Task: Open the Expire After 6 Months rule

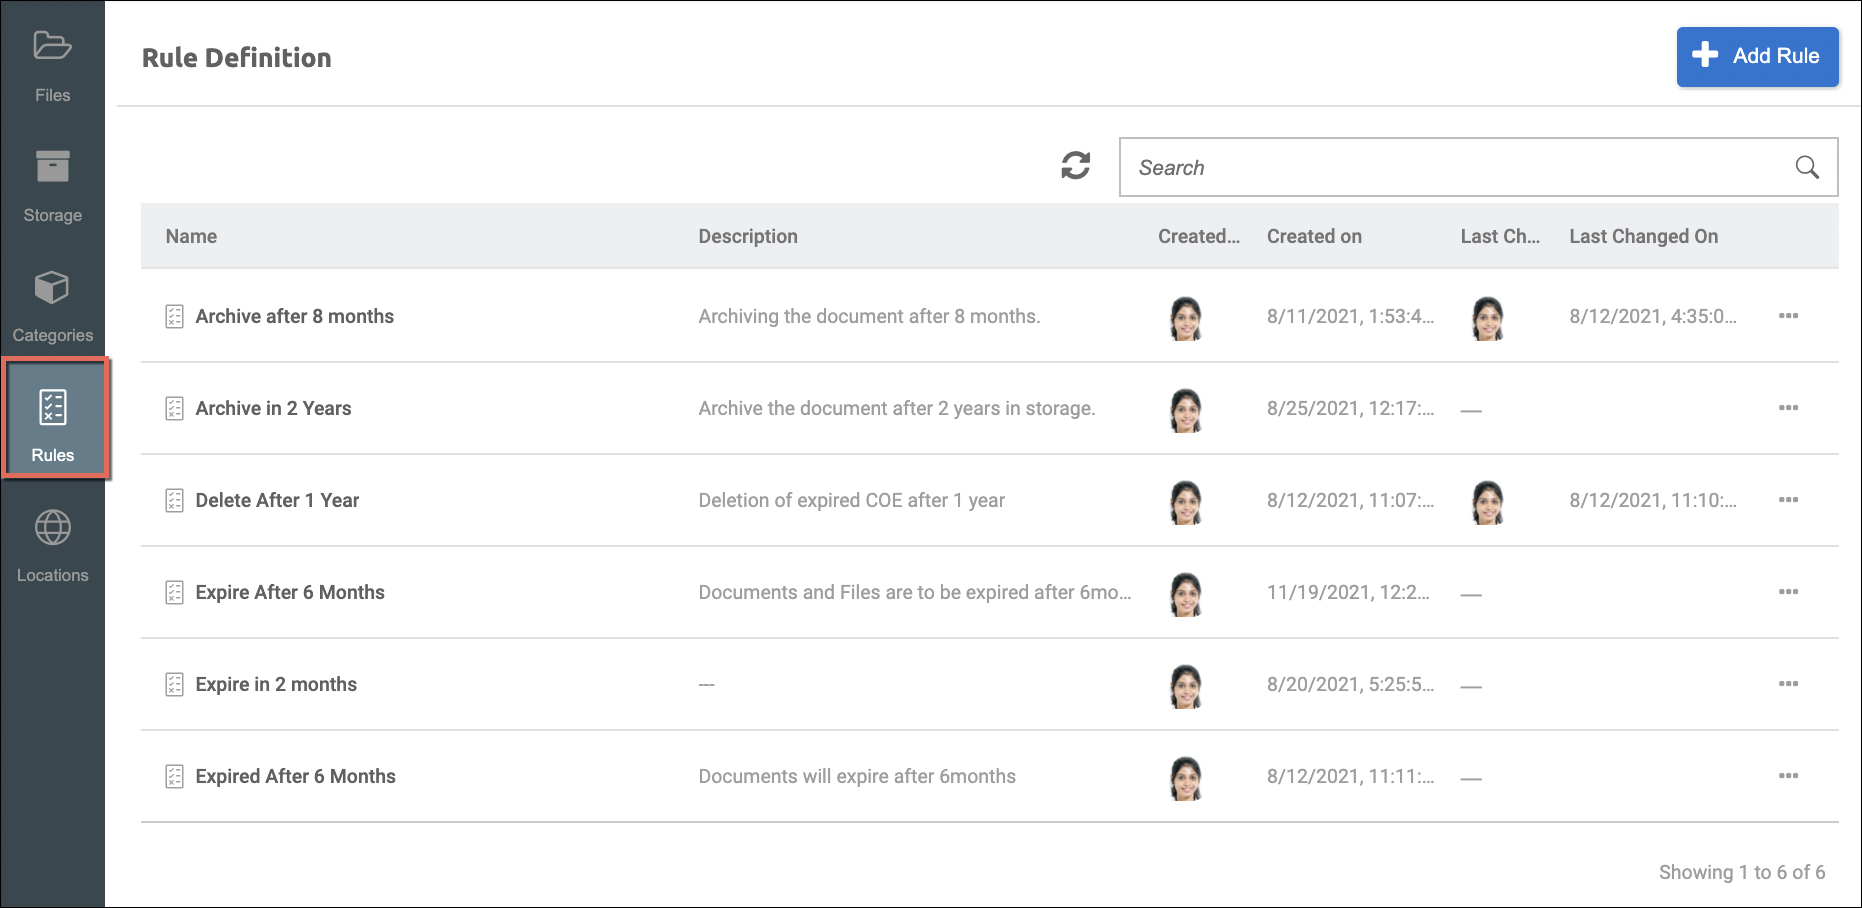Action: 289,593
